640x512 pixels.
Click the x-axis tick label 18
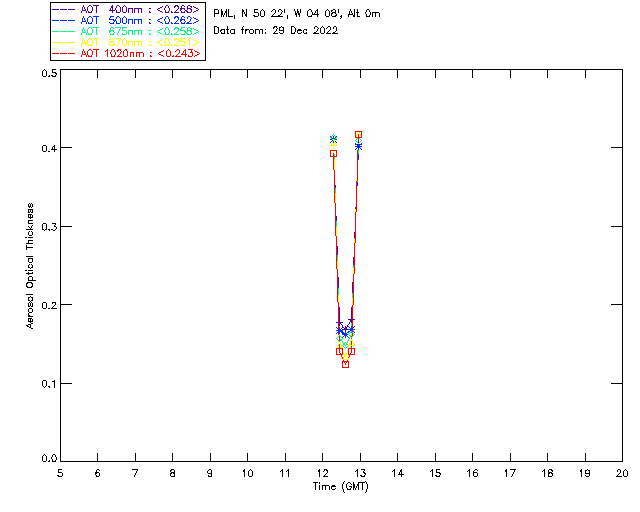click(547, 473)
